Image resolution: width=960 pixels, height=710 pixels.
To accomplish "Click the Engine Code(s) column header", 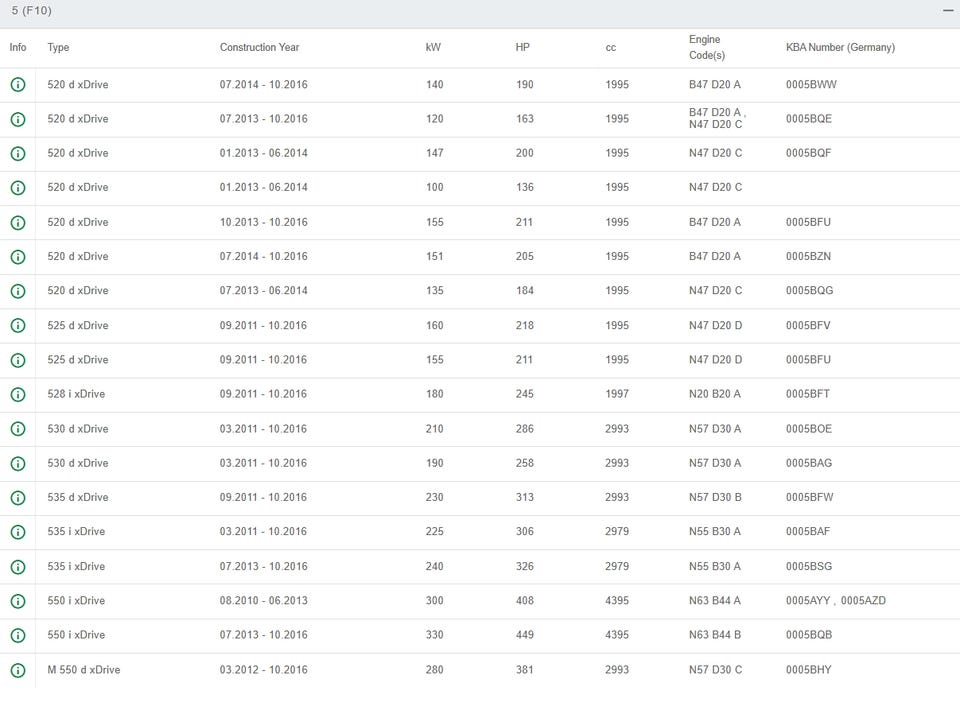I will point(707,47).
